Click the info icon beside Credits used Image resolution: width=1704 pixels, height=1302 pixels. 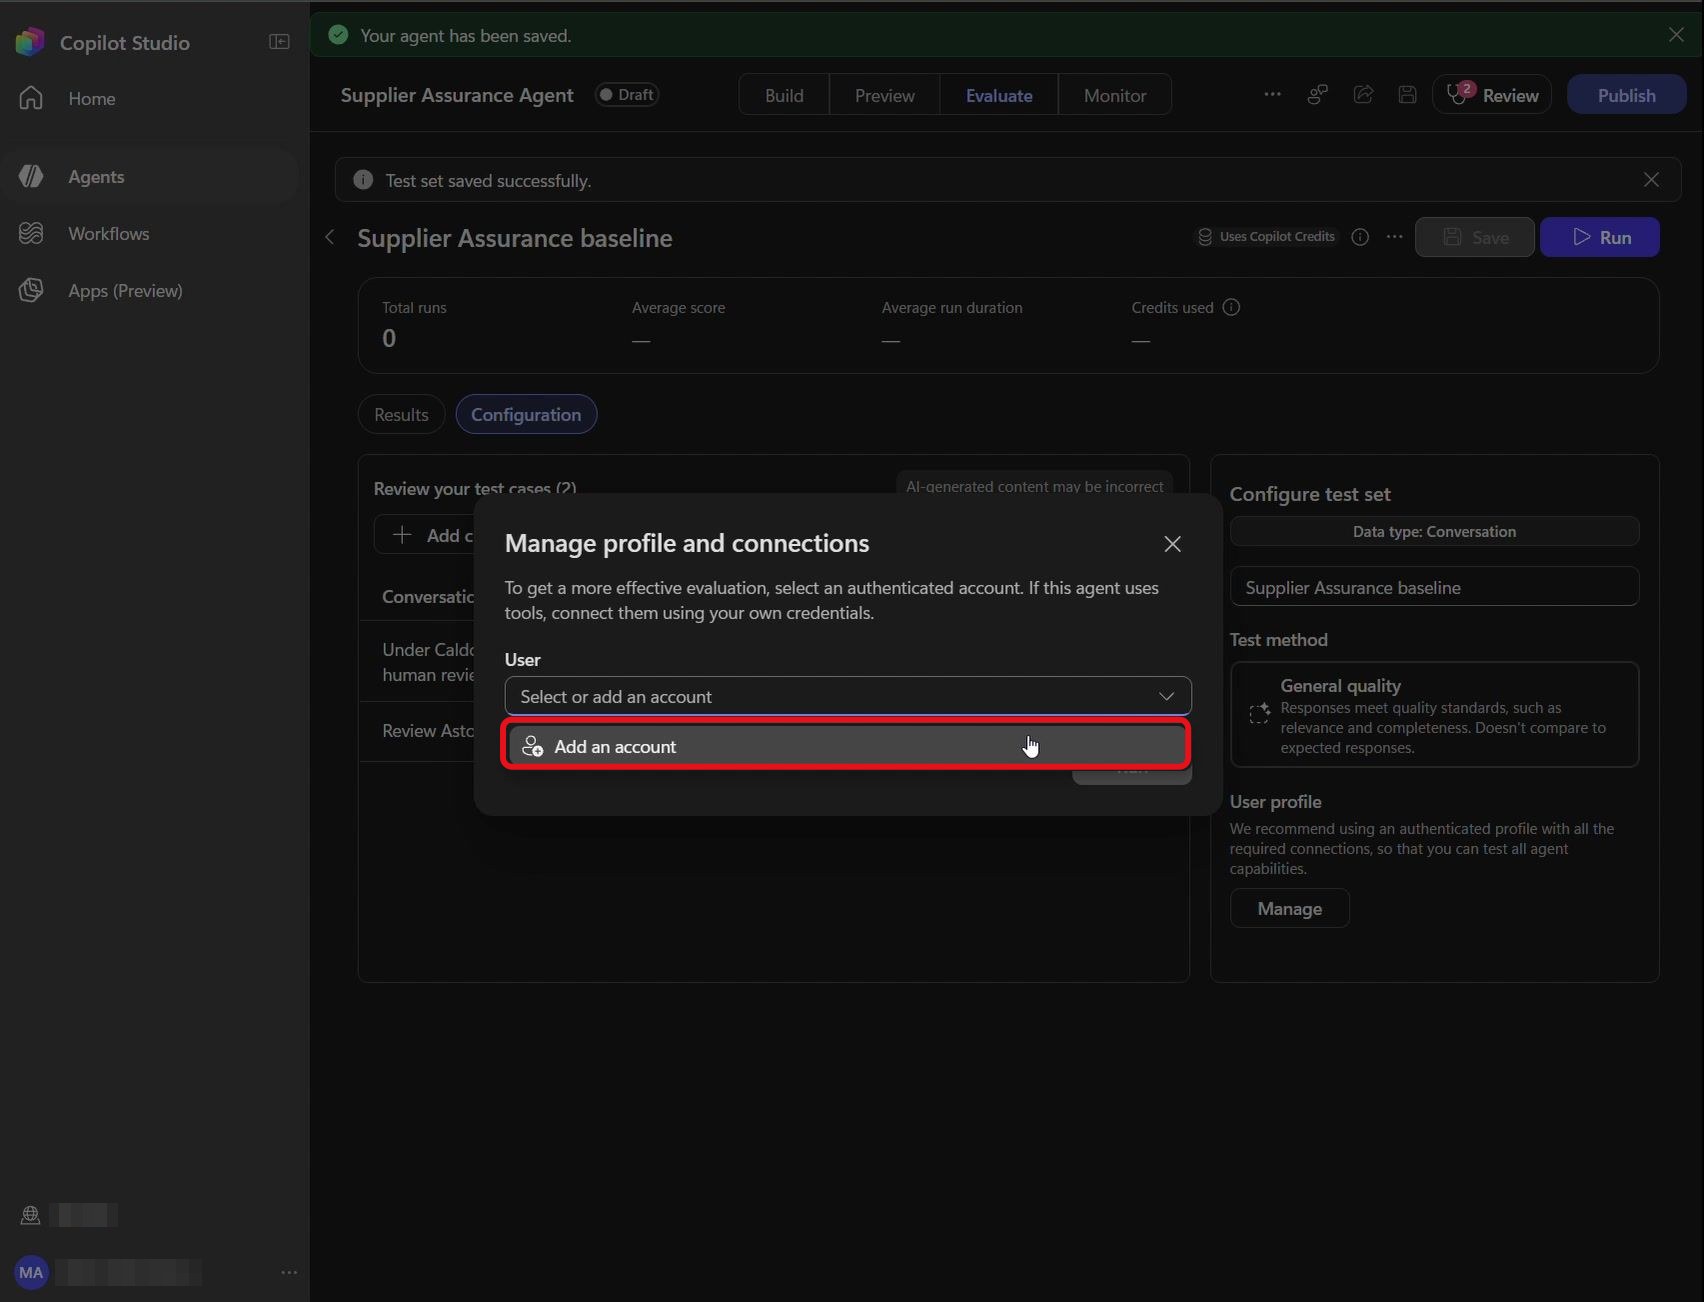tap(1232, 307)
